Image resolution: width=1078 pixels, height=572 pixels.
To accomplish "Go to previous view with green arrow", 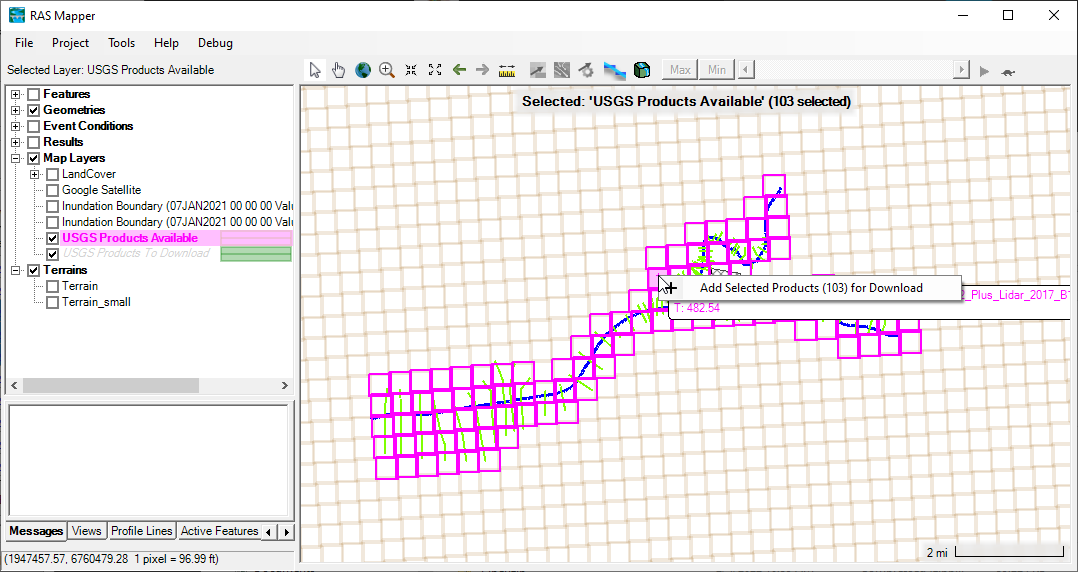I will 459,70.
